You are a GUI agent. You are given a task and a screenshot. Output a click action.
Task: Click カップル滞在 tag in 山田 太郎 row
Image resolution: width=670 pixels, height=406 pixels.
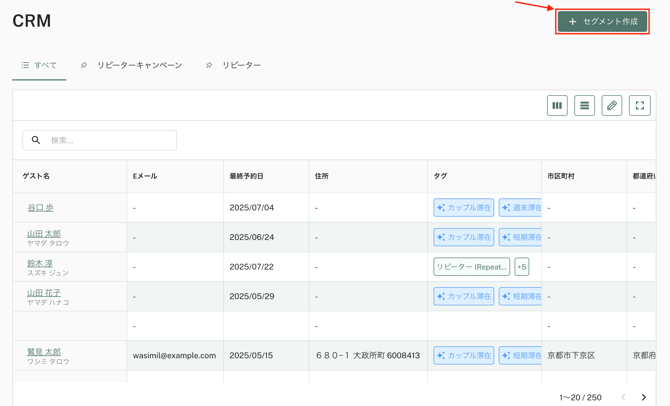point(464,237)
